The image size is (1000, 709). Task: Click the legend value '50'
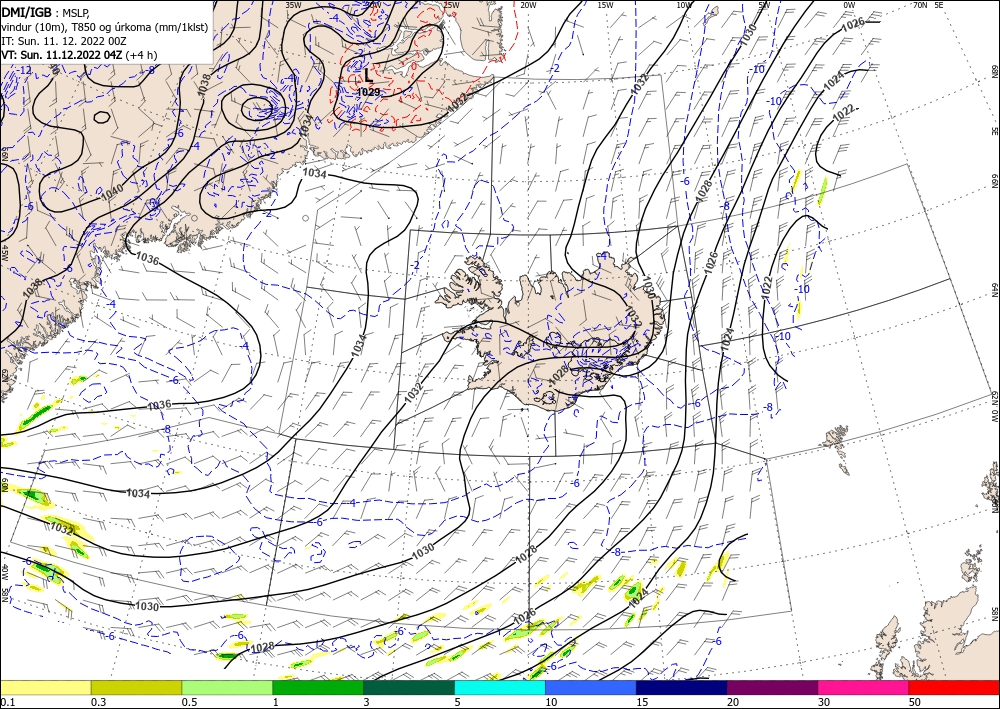tap(915, 702)
